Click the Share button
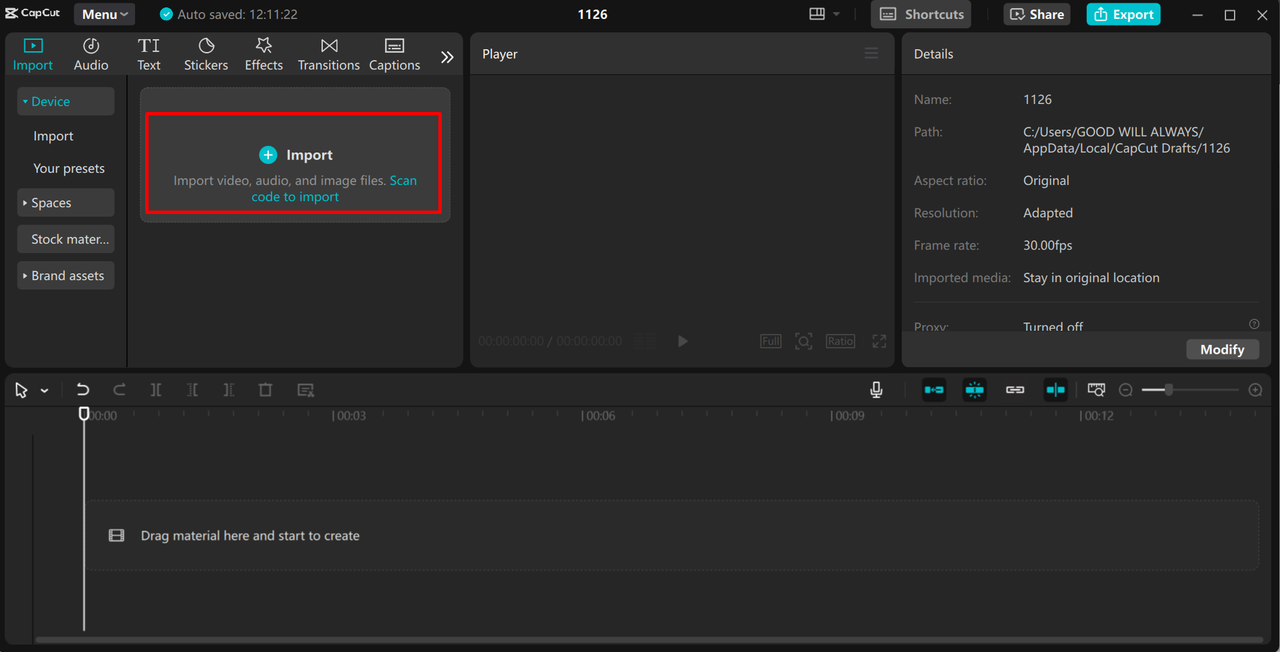 1037,14
